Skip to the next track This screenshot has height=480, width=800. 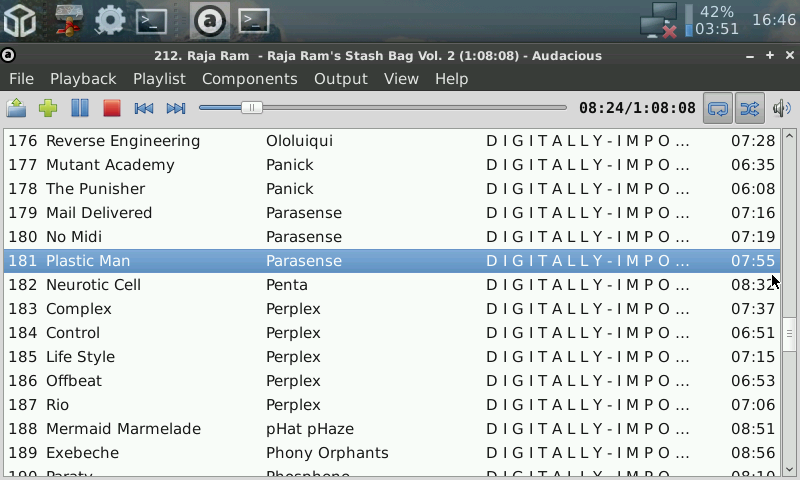[176, 108]
